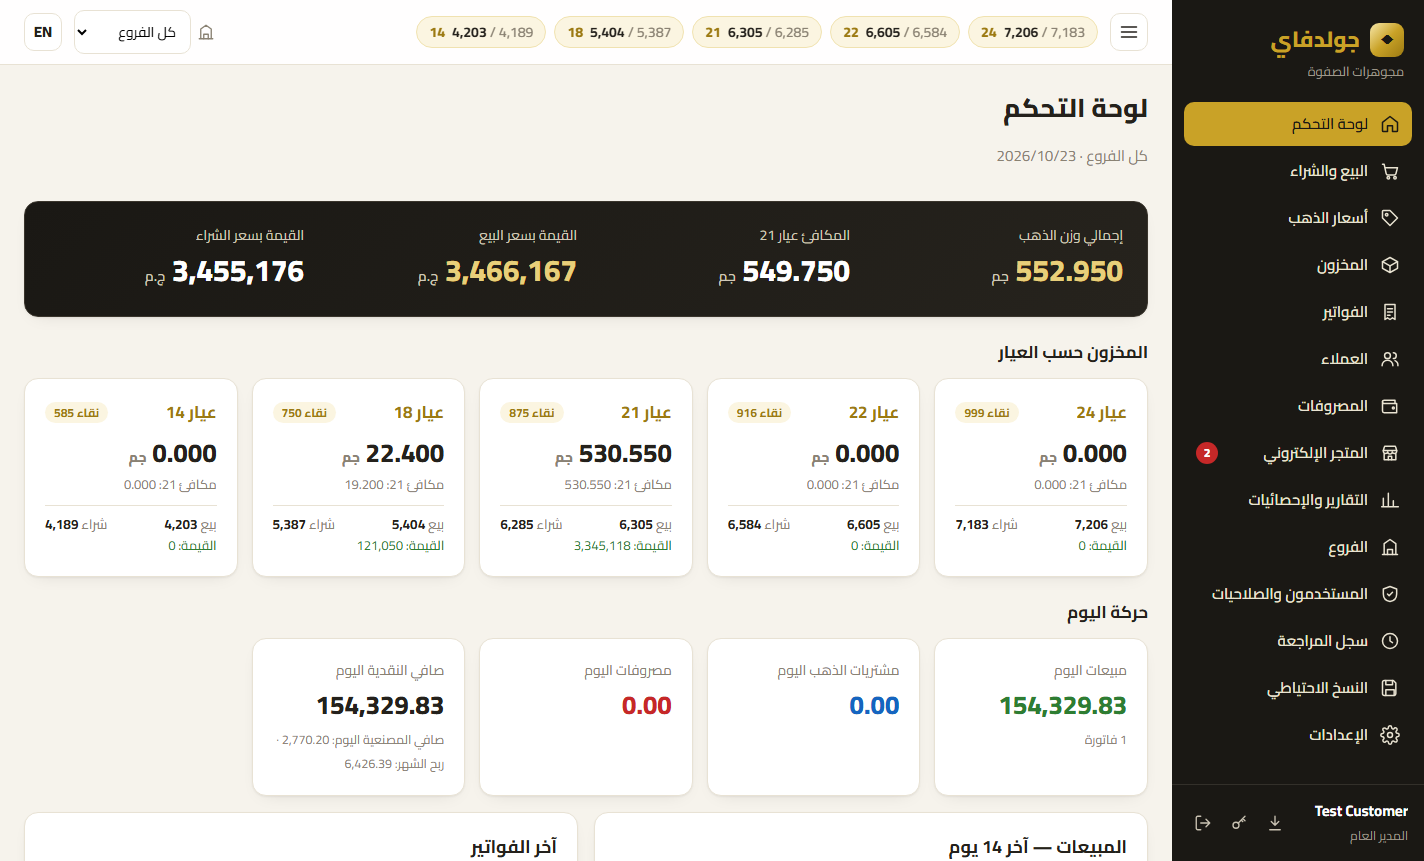1424x861 pixels.
Task: Open the branches building icon in the sidebar
Action: [x=1389, y=547]
